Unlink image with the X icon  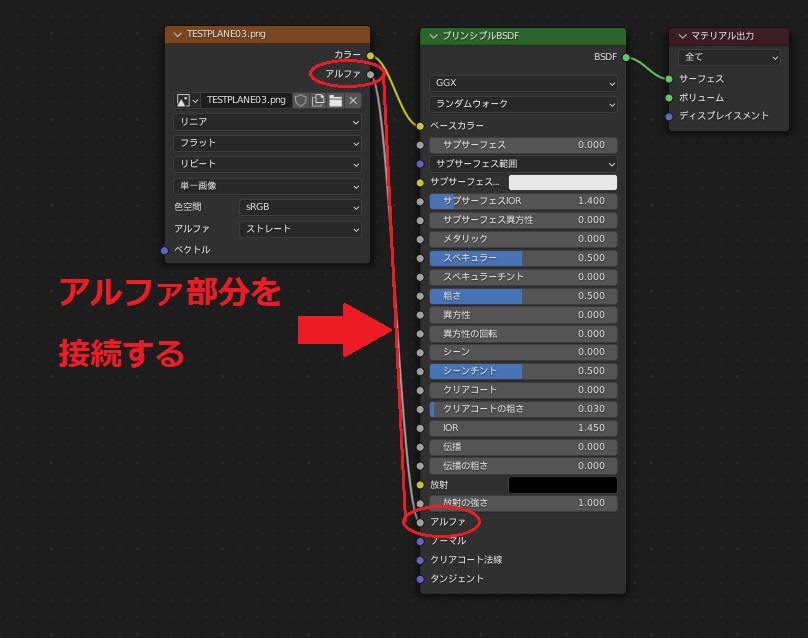pyautogui.click(x=353, y=100)
